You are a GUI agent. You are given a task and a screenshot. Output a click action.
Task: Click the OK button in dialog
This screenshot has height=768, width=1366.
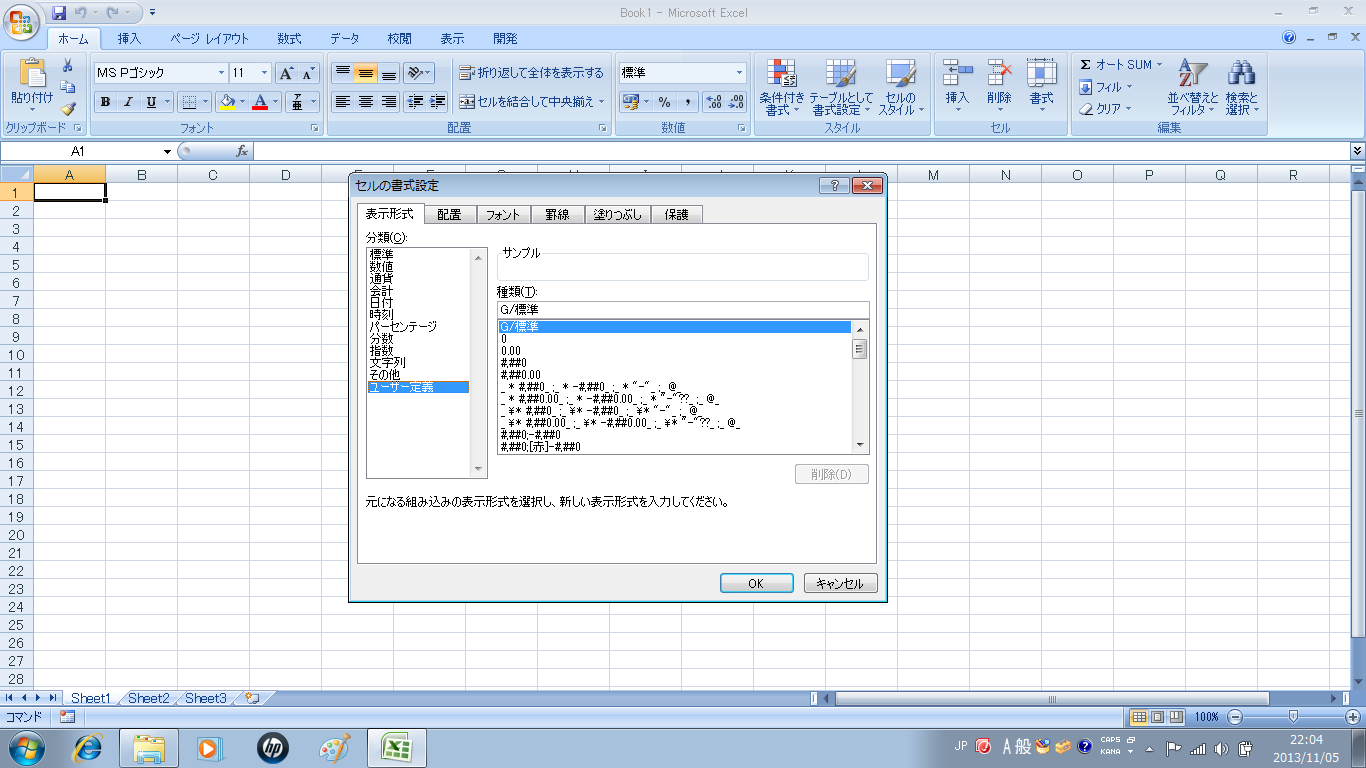coord(756,584)
